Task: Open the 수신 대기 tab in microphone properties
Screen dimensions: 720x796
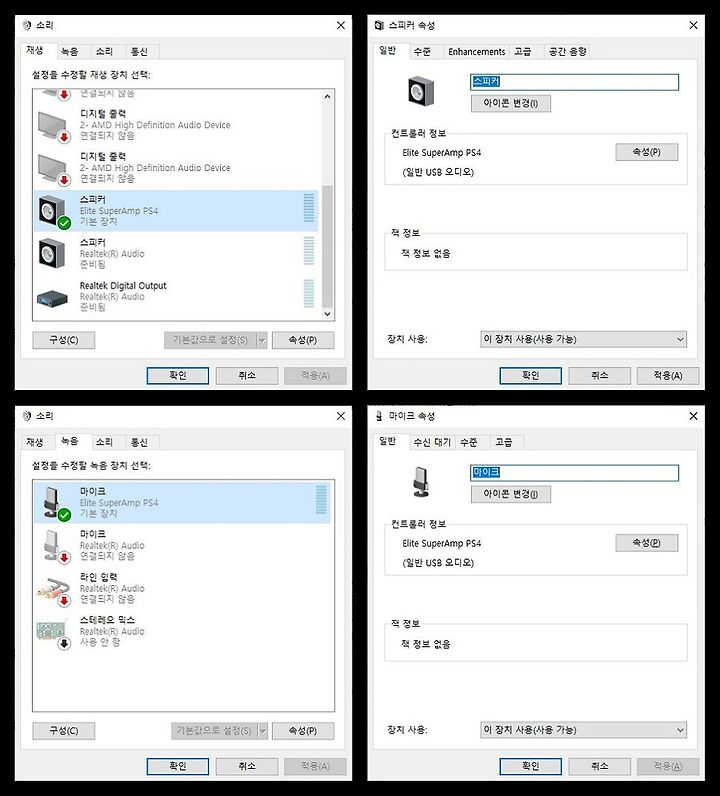Action: [432, 442]
